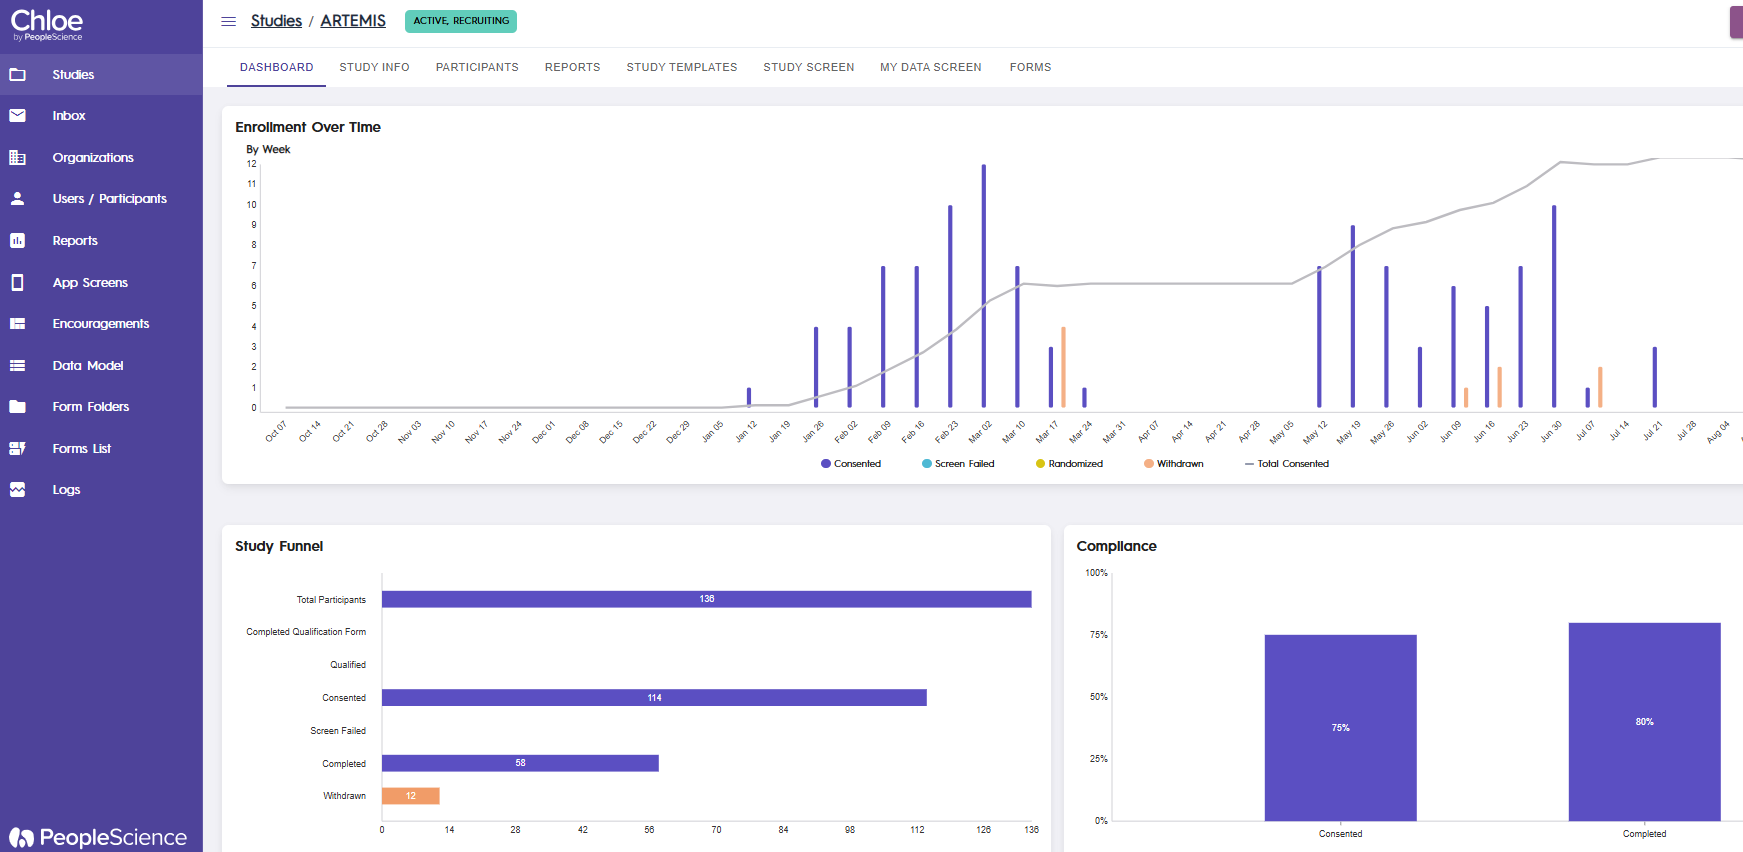
Task: Switch to the Forms tab
Action: (1030, 67)
